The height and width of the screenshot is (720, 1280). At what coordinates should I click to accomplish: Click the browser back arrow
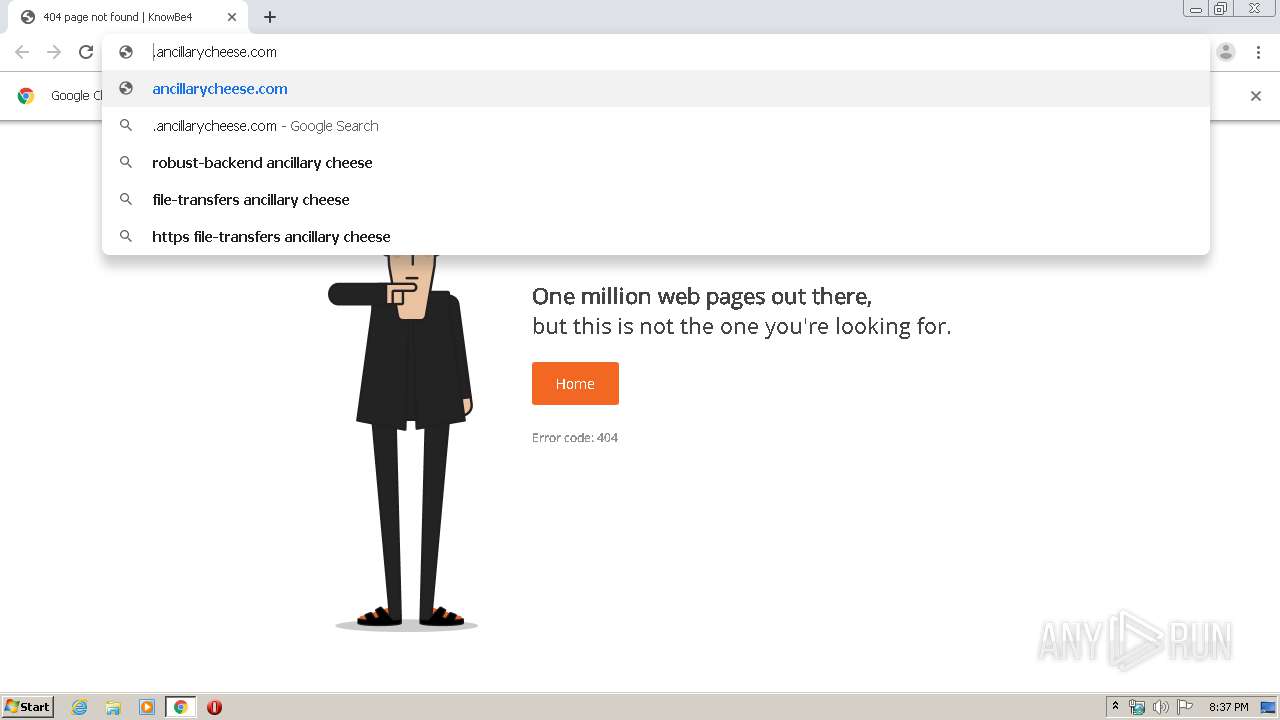click(22, 52)
